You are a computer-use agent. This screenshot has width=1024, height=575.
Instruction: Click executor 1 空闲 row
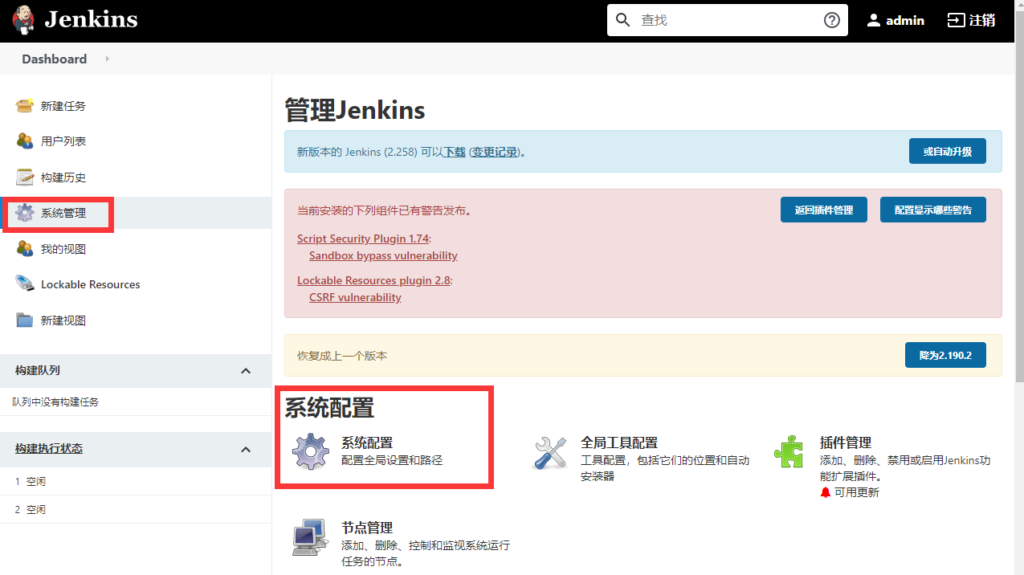[136, 481]
